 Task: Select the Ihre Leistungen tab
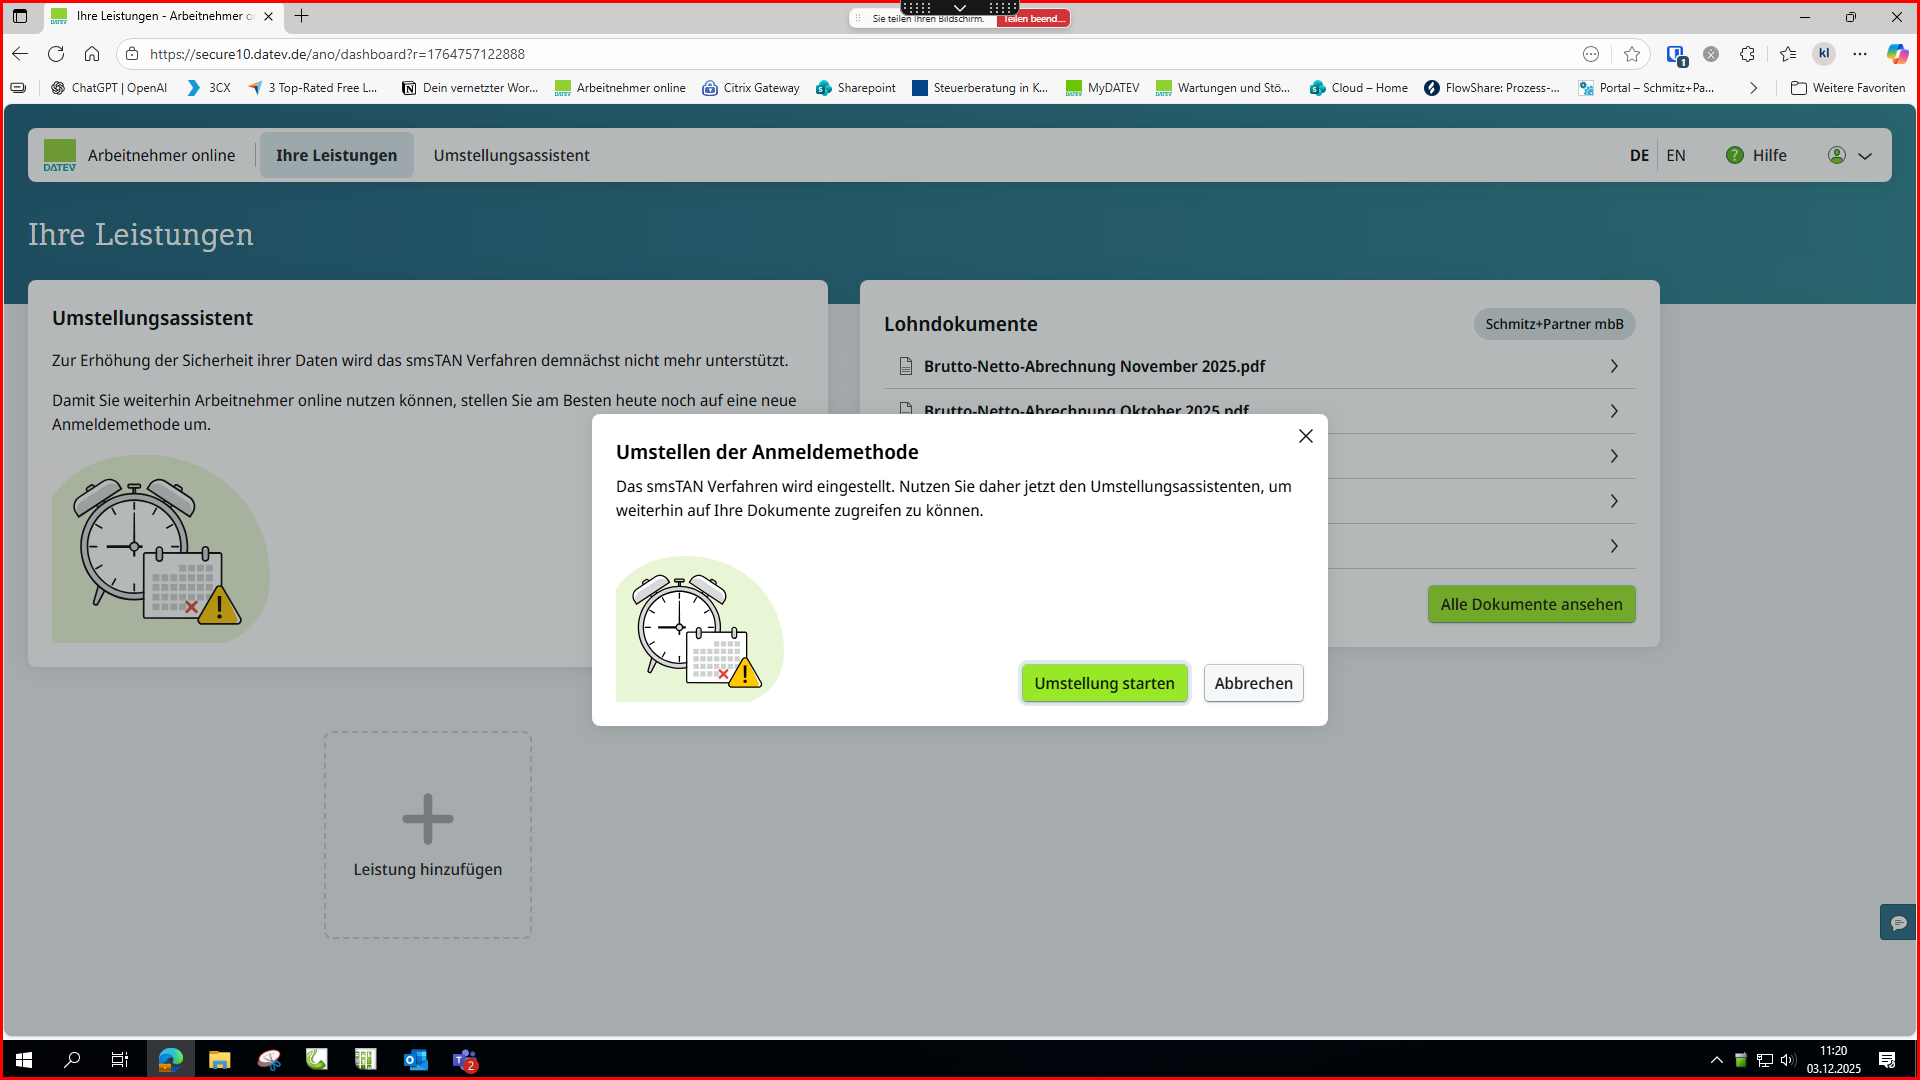[336, 155]
